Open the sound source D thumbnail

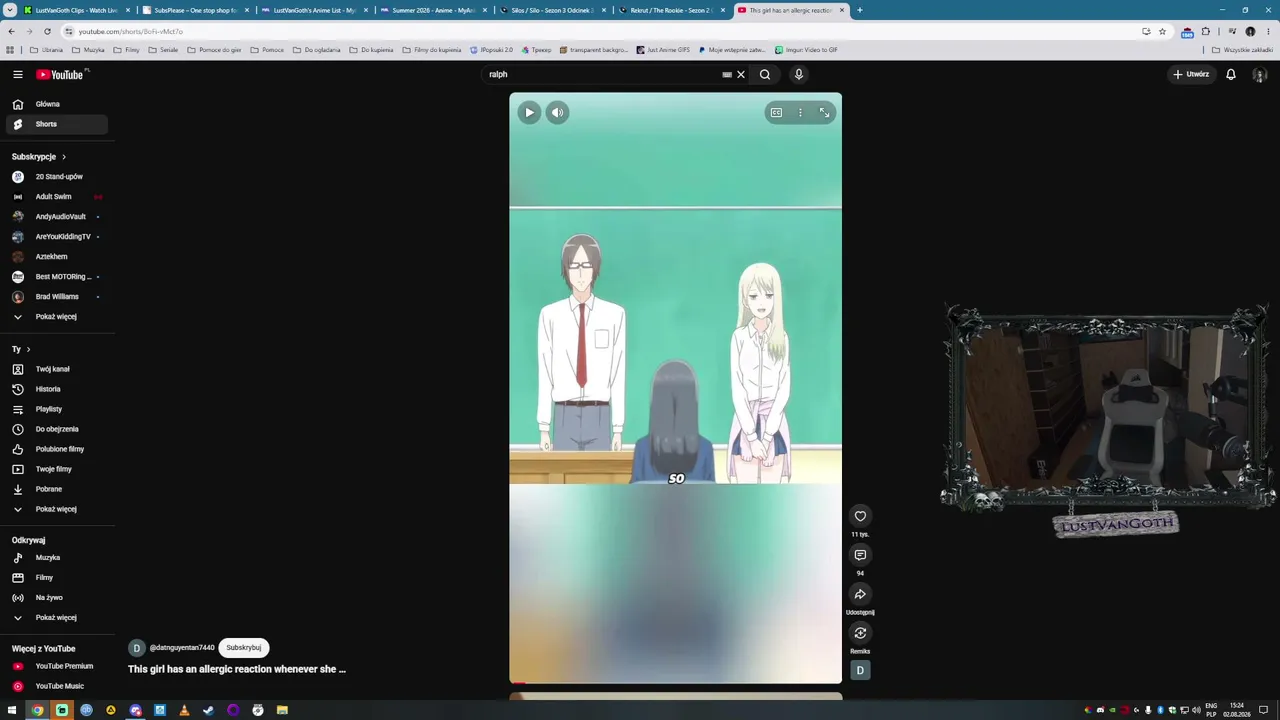pyautogui.click(x=860, y=670)
